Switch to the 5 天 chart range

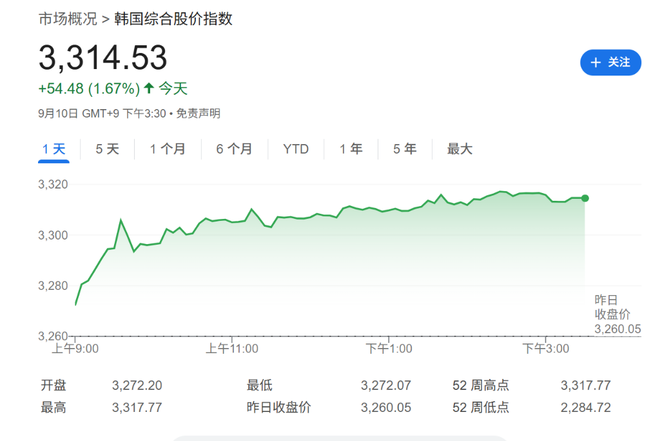107,149
